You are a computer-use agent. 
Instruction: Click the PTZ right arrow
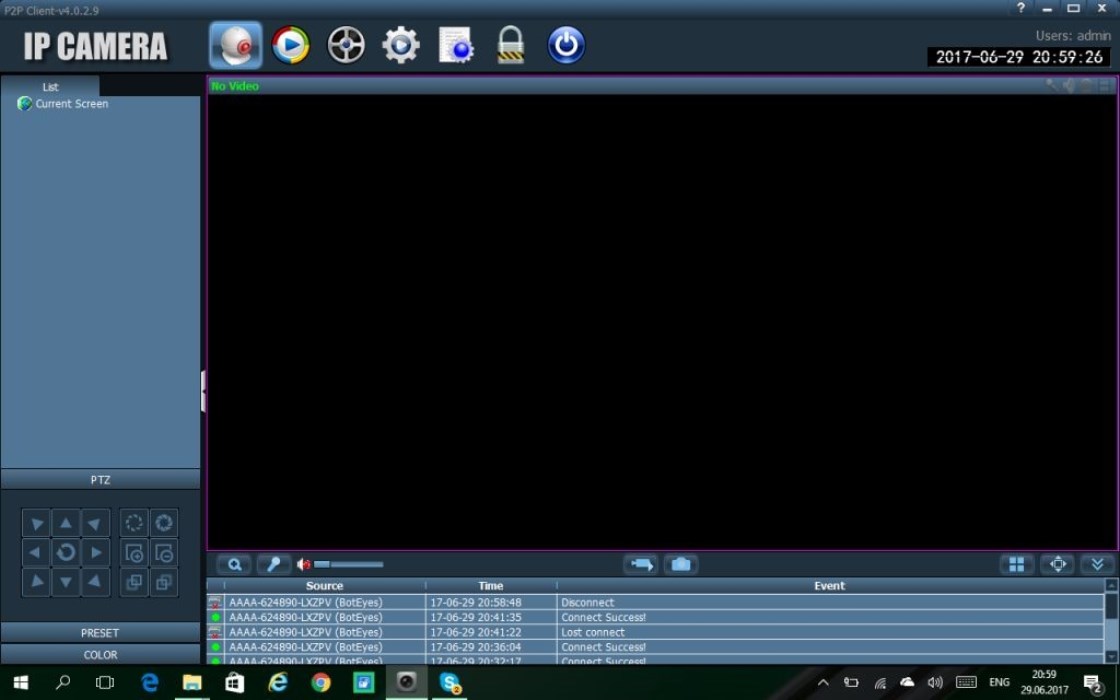pyautogui.click(x=96, y=552)
